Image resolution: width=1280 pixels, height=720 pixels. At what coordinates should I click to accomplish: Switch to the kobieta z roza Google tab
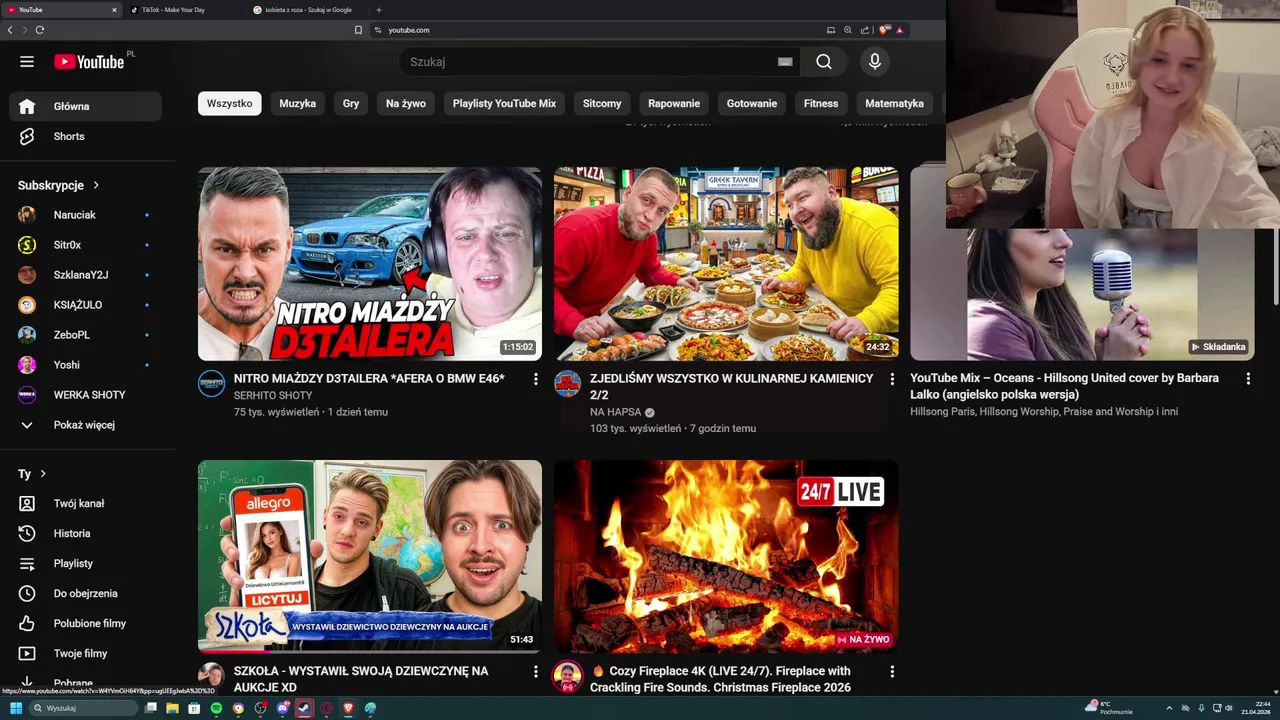click(308, 10)
